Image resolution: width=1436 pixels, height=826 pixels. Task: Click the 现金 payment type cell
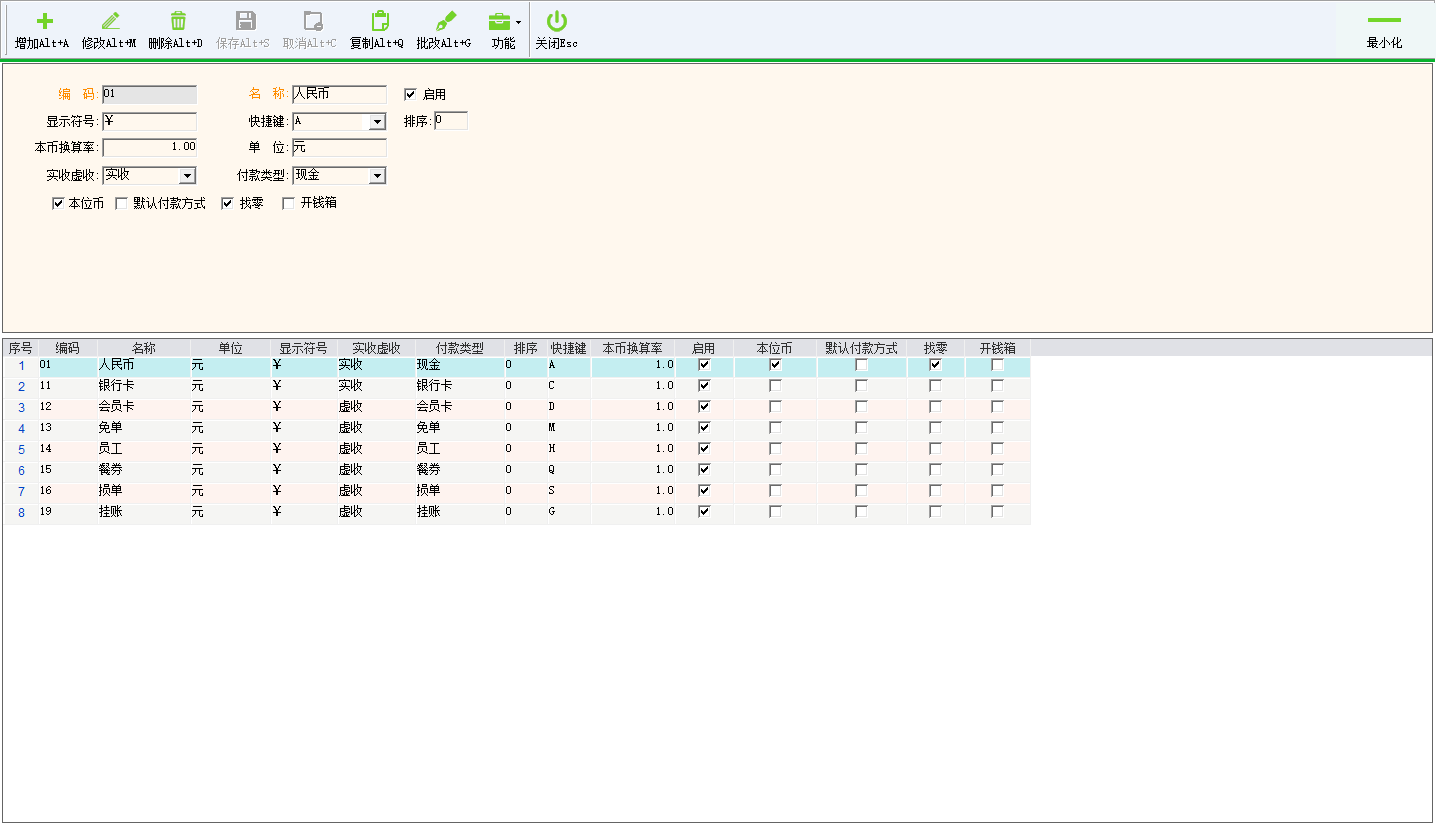pos(460,365)
